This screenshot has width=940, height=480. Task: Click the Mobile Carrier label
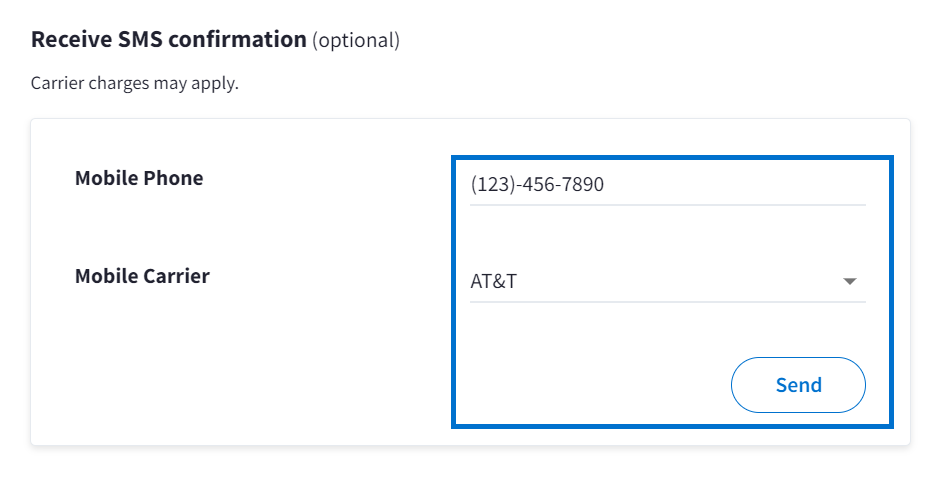coord(142,276)
